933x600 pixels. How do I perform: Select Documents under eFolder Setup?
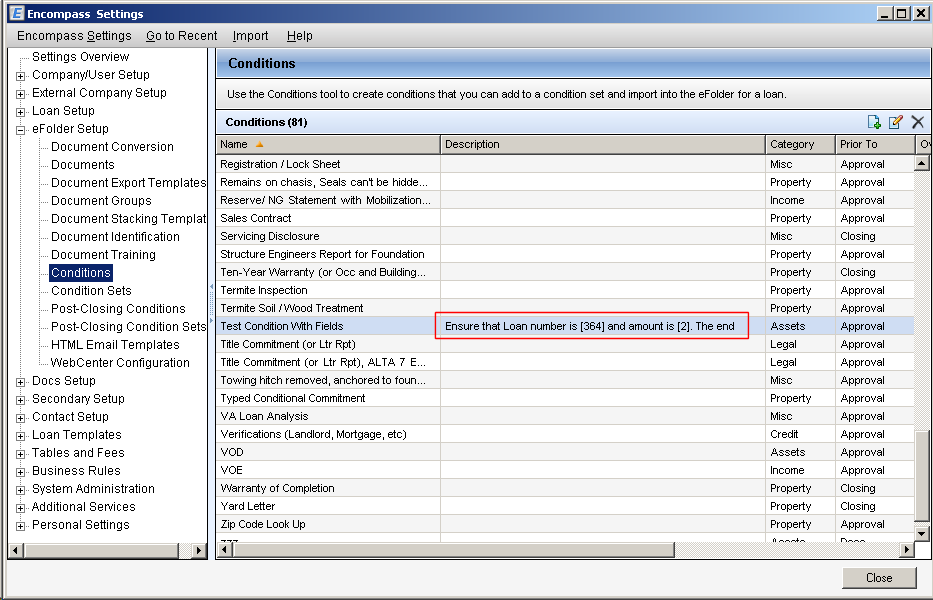click(83, 165)
